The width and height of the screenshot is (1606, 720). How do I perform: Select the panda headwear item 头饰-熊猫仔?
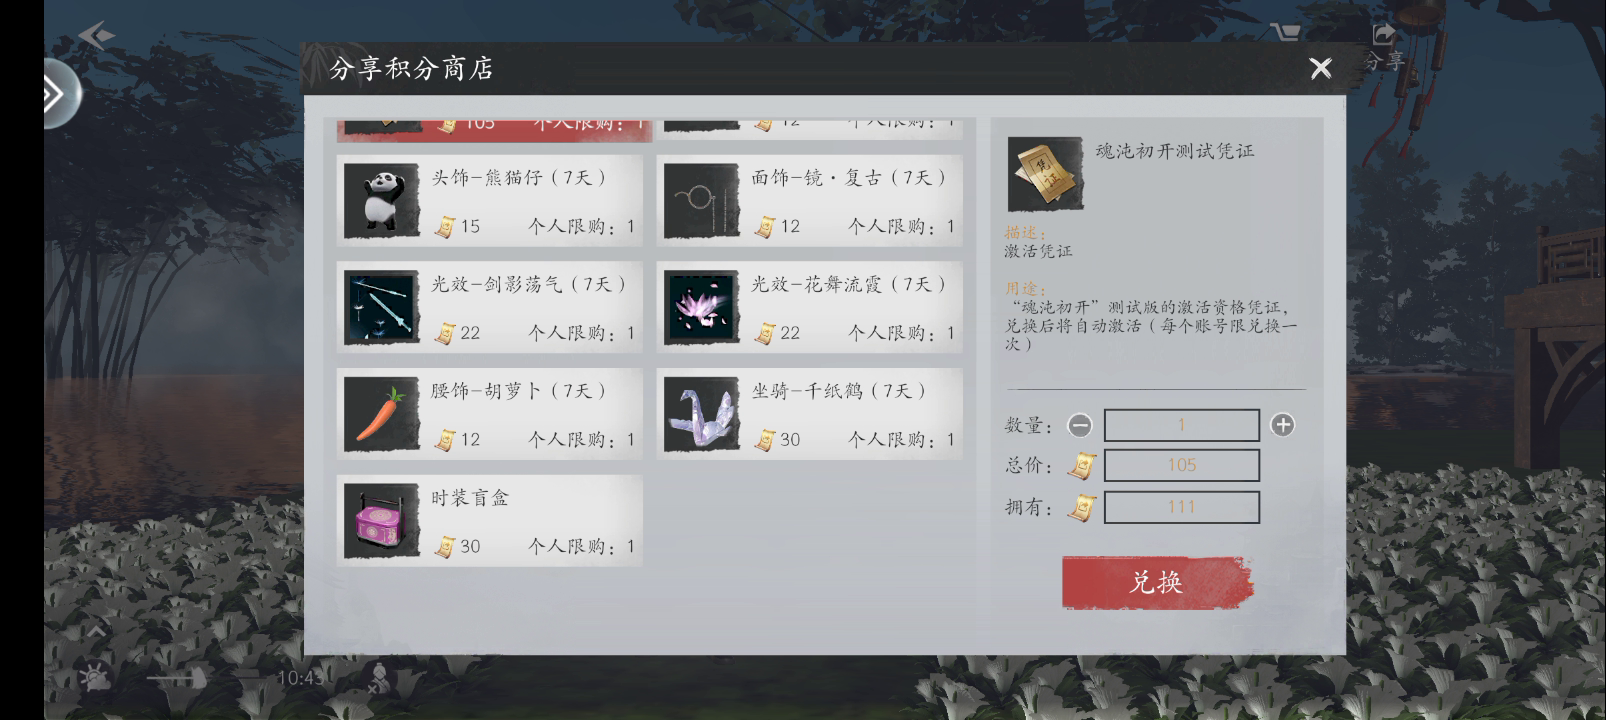click(490, 200)
